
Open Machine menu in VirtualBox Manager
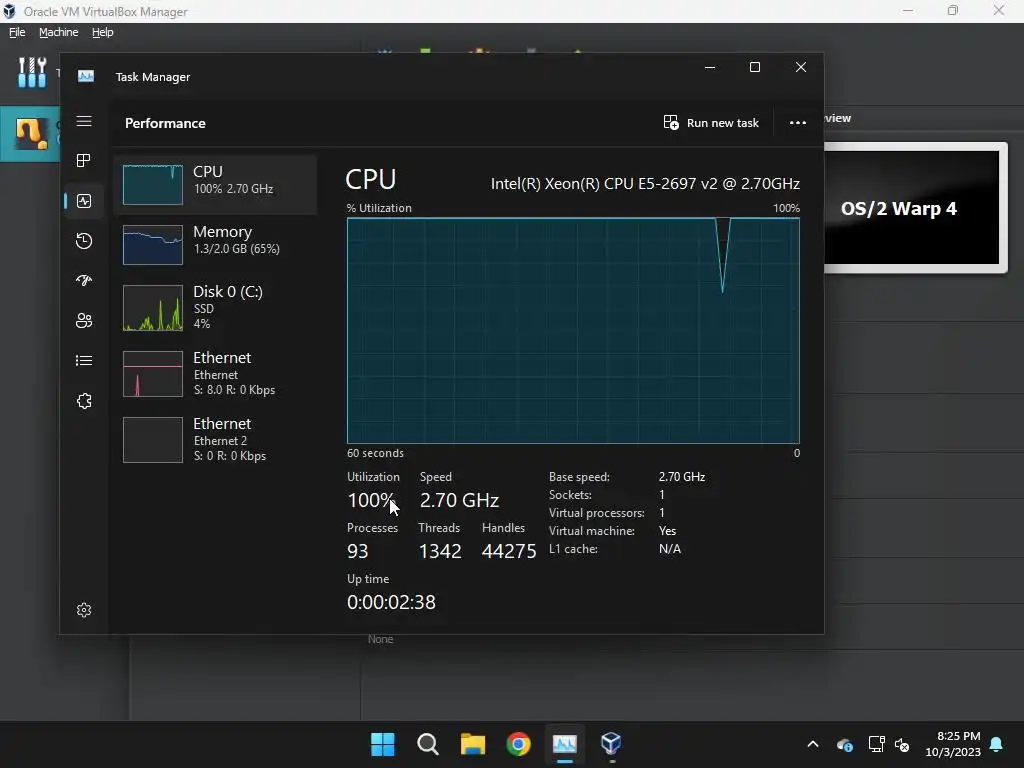58,32
